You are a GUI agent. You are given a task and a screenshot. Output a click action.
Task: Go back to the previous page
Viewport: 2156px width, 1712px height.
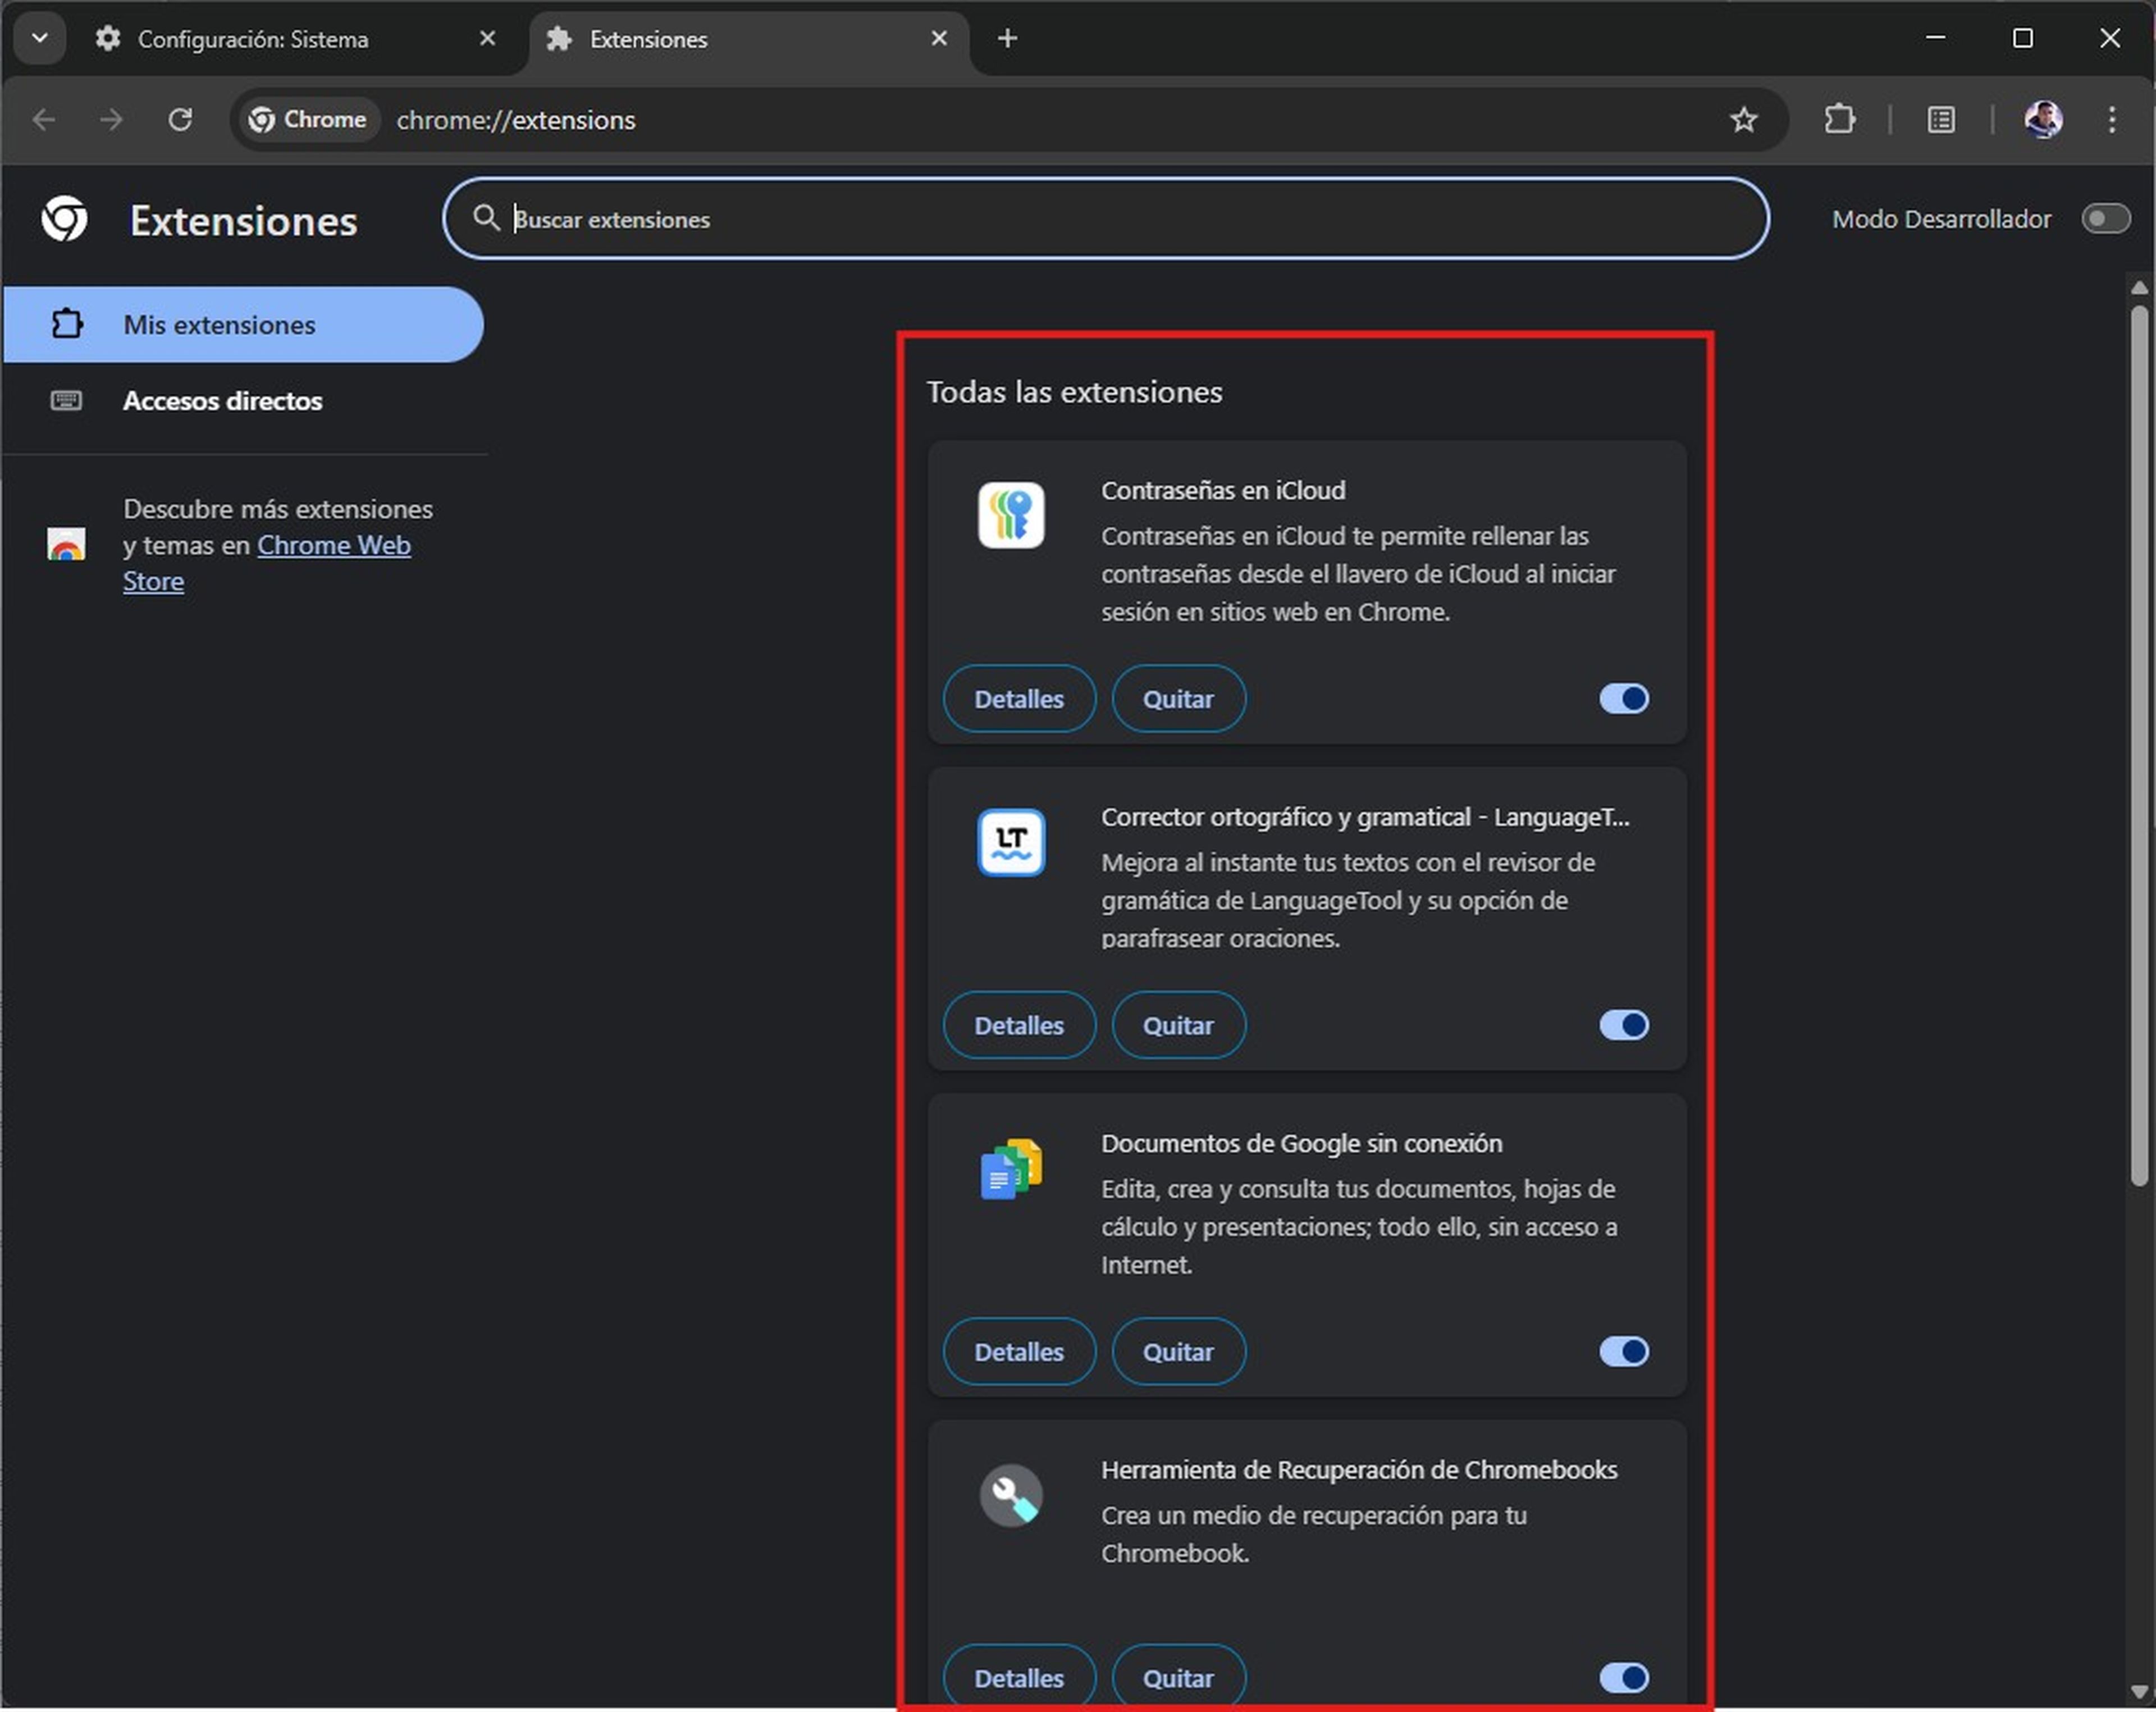pos(43,120)
